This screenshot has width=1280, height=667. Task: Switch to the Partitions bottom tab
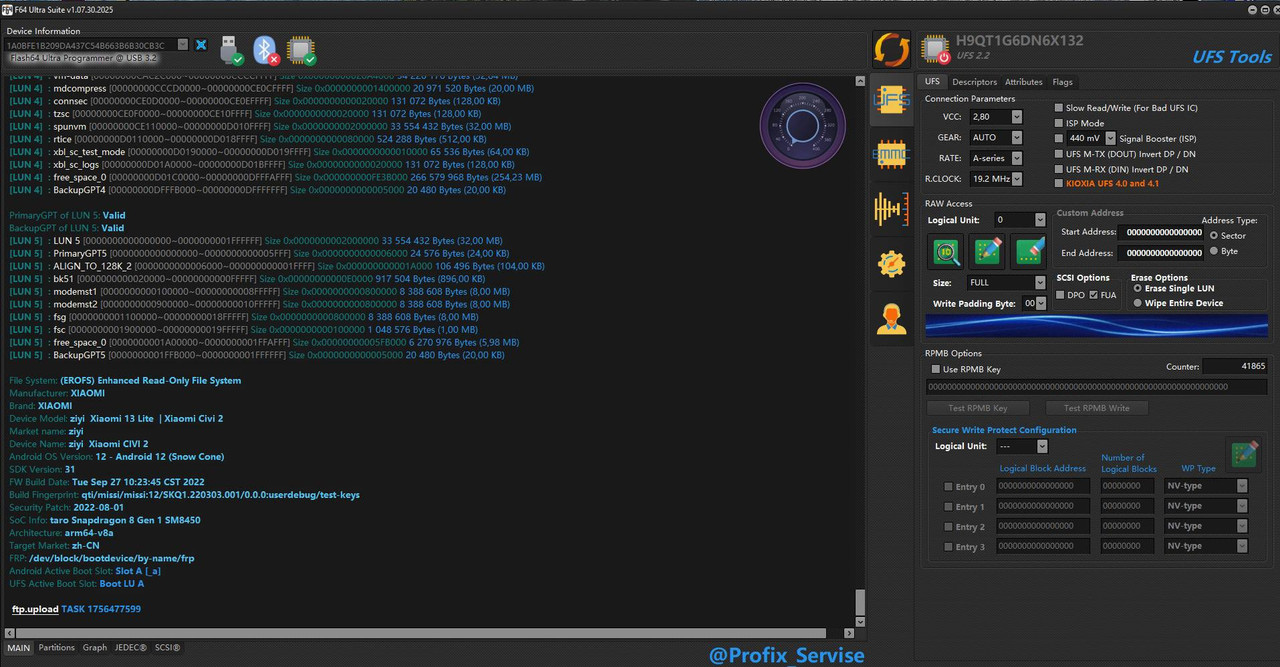tap(57, 648)
